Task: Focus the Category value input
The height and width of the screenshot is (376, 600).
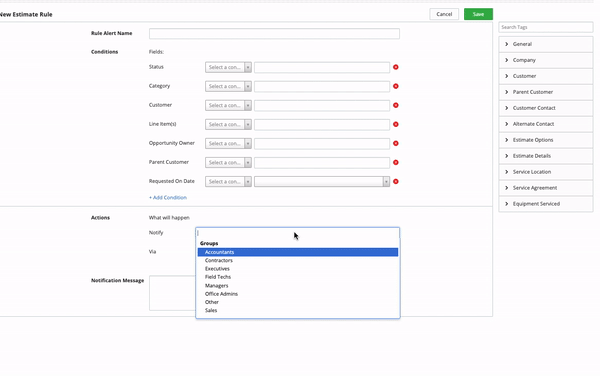Action: coord(322,86)
